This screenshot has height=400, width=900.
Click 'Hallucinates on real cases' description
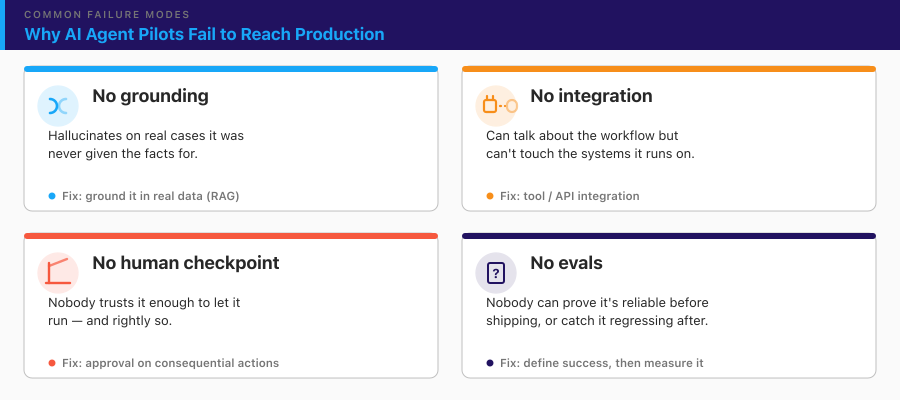(146, 145)
